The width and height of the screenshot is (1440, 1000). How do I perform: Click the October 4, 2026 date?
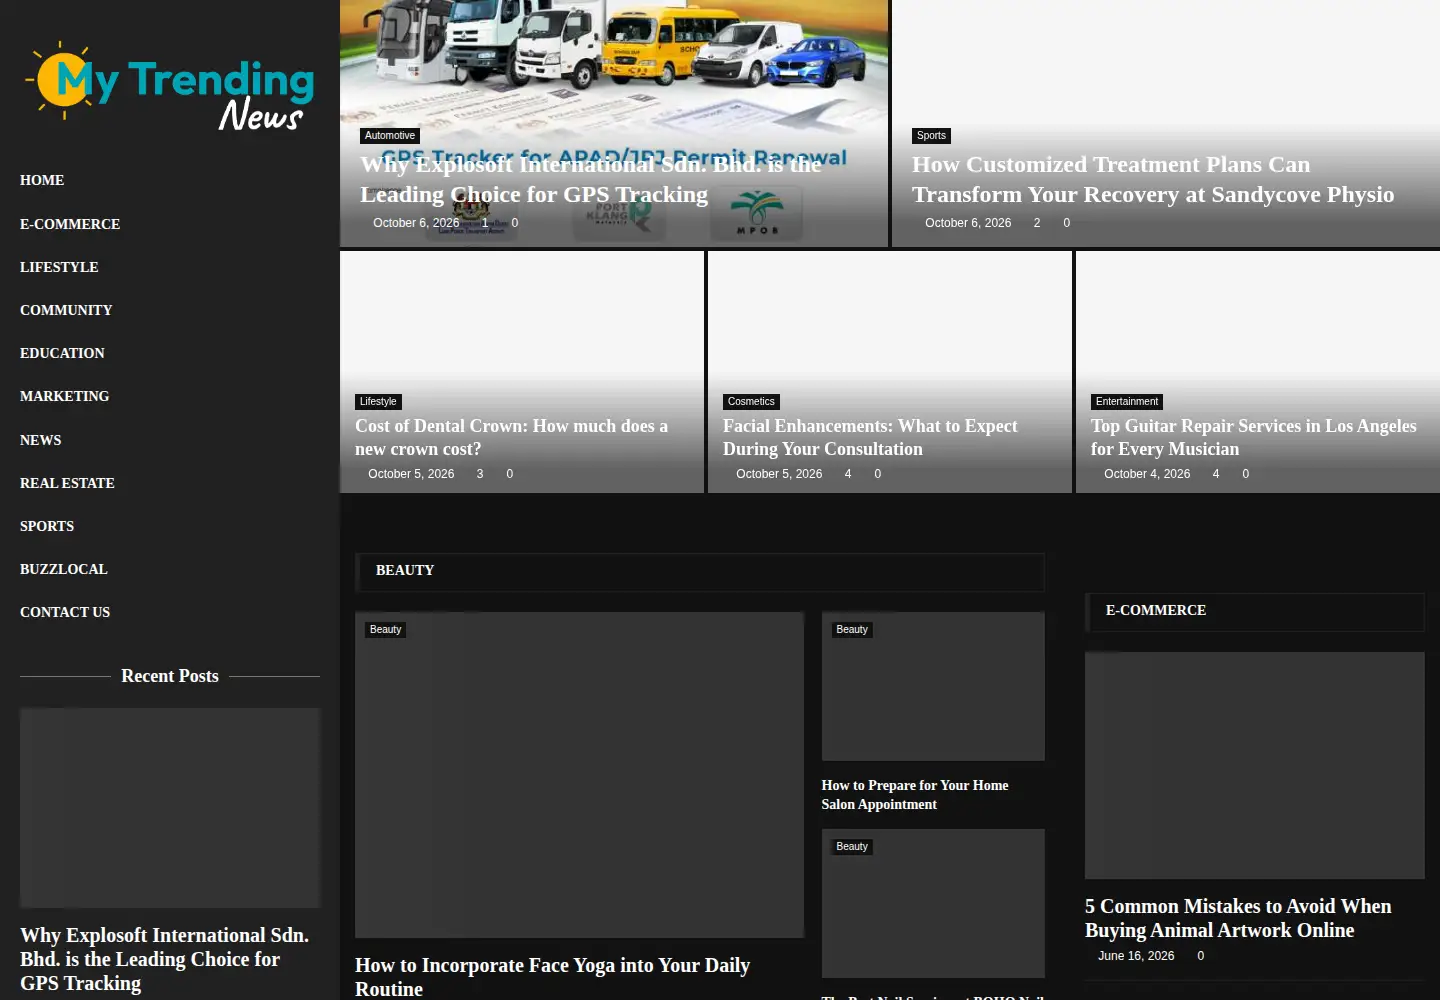(x=1147, y=474)
